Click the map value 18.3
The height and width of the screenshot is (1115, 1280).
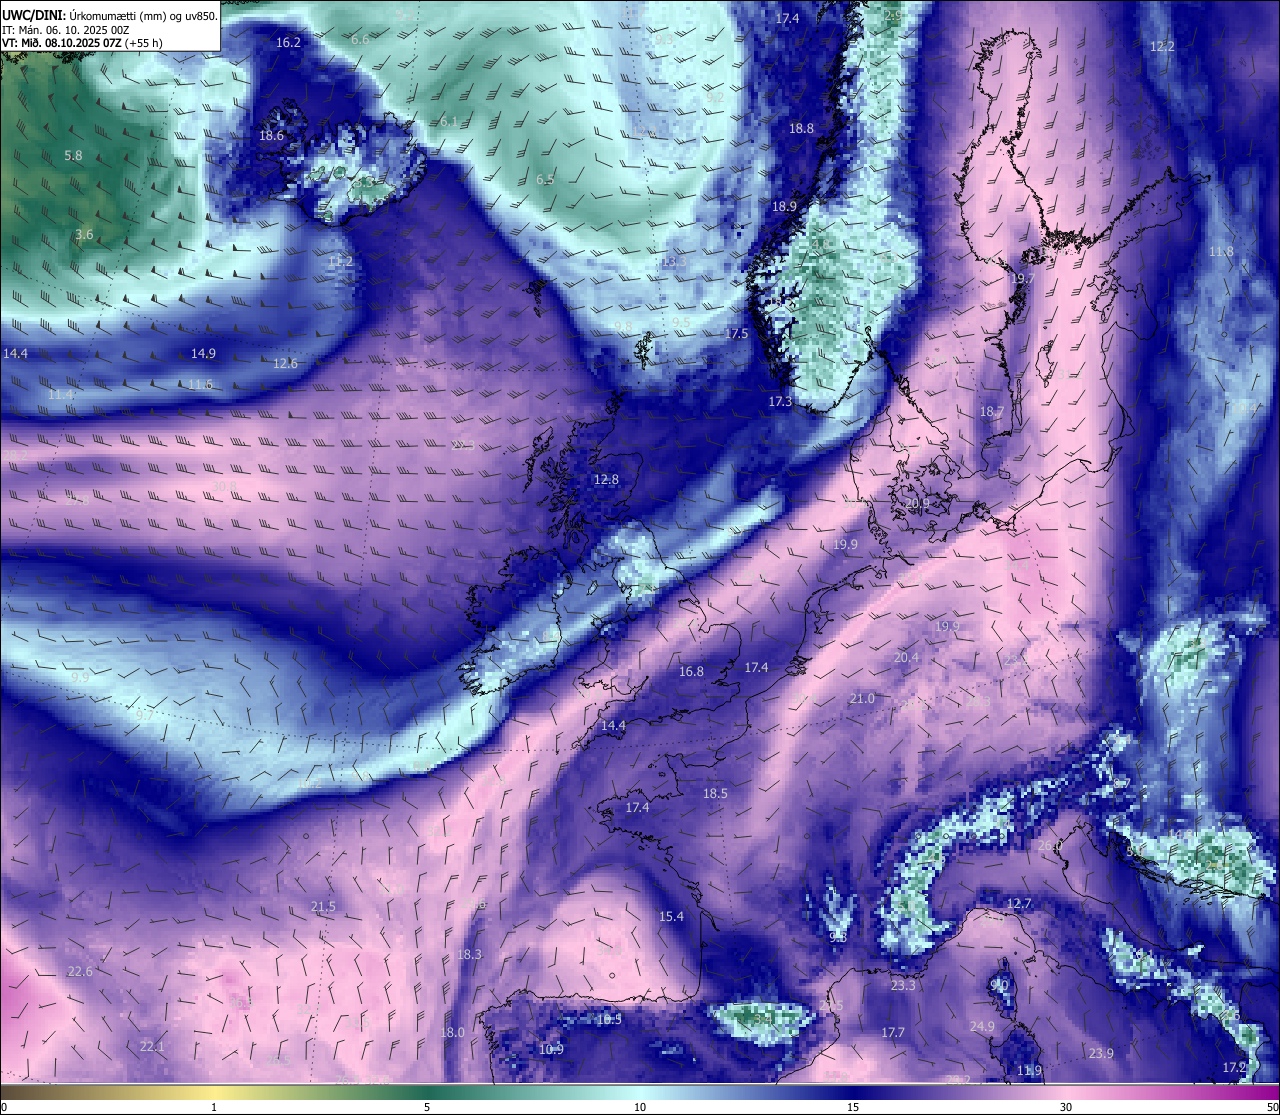pyautogui.click(x=469, y=954)
